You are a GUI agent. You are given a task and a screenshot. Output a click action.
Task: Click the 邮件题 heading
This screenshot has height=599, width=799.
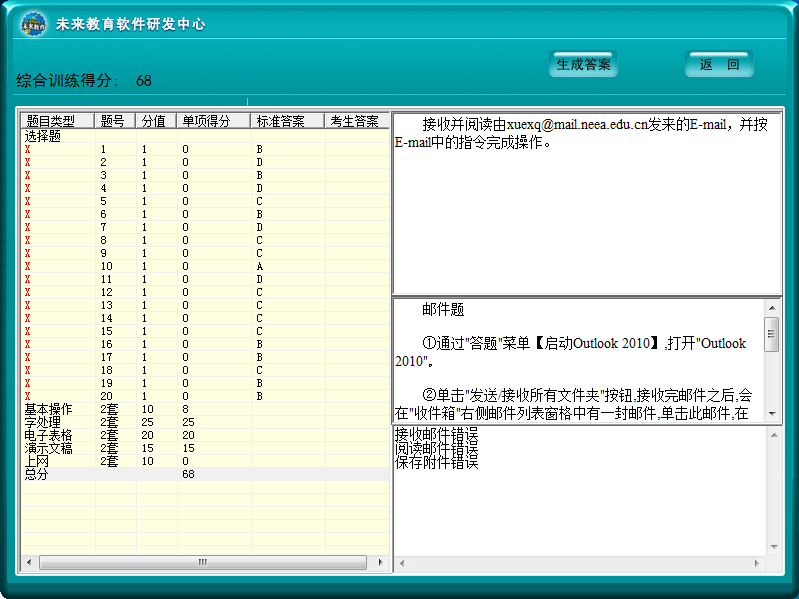coord(443,310)
